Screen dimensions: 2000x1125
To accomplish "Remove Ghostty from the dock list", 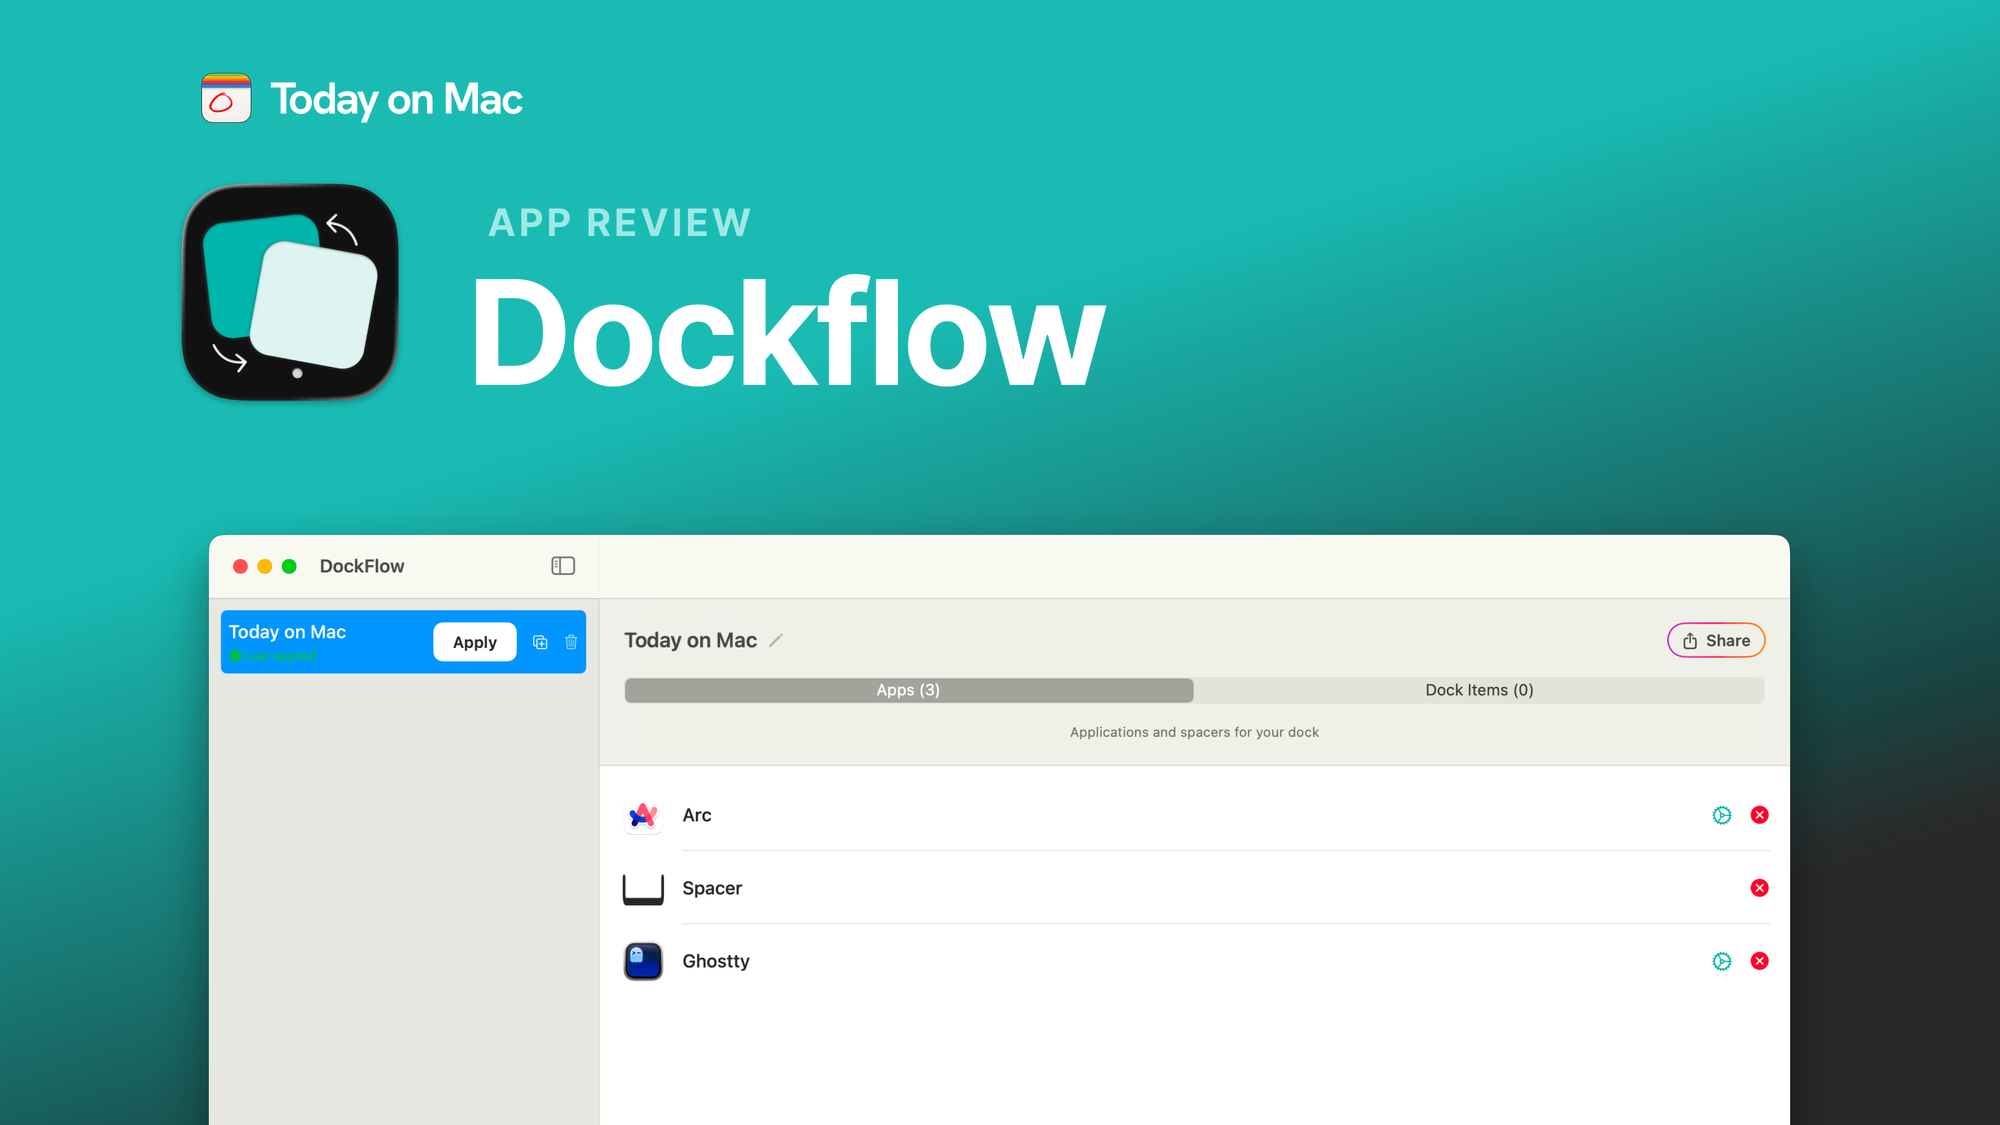I will click(1759, 961).
